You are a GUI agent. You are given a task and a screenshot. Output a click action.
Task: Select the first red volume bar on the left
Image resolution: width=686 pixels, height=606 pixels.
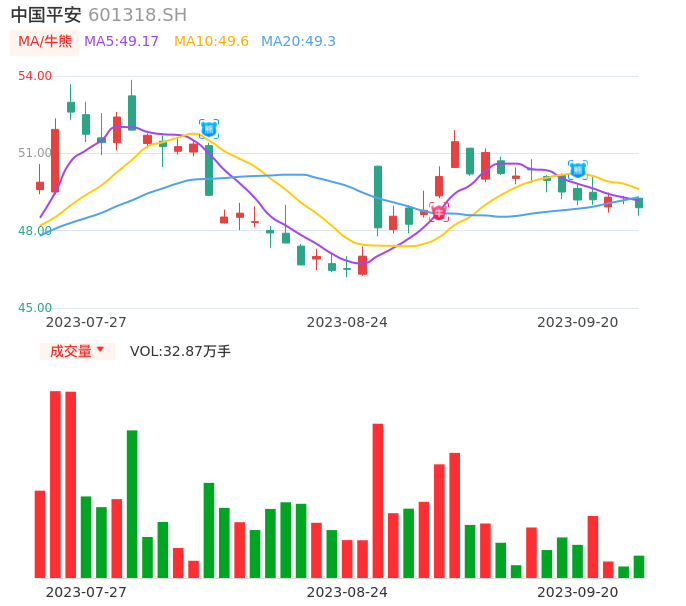point(40,534)
